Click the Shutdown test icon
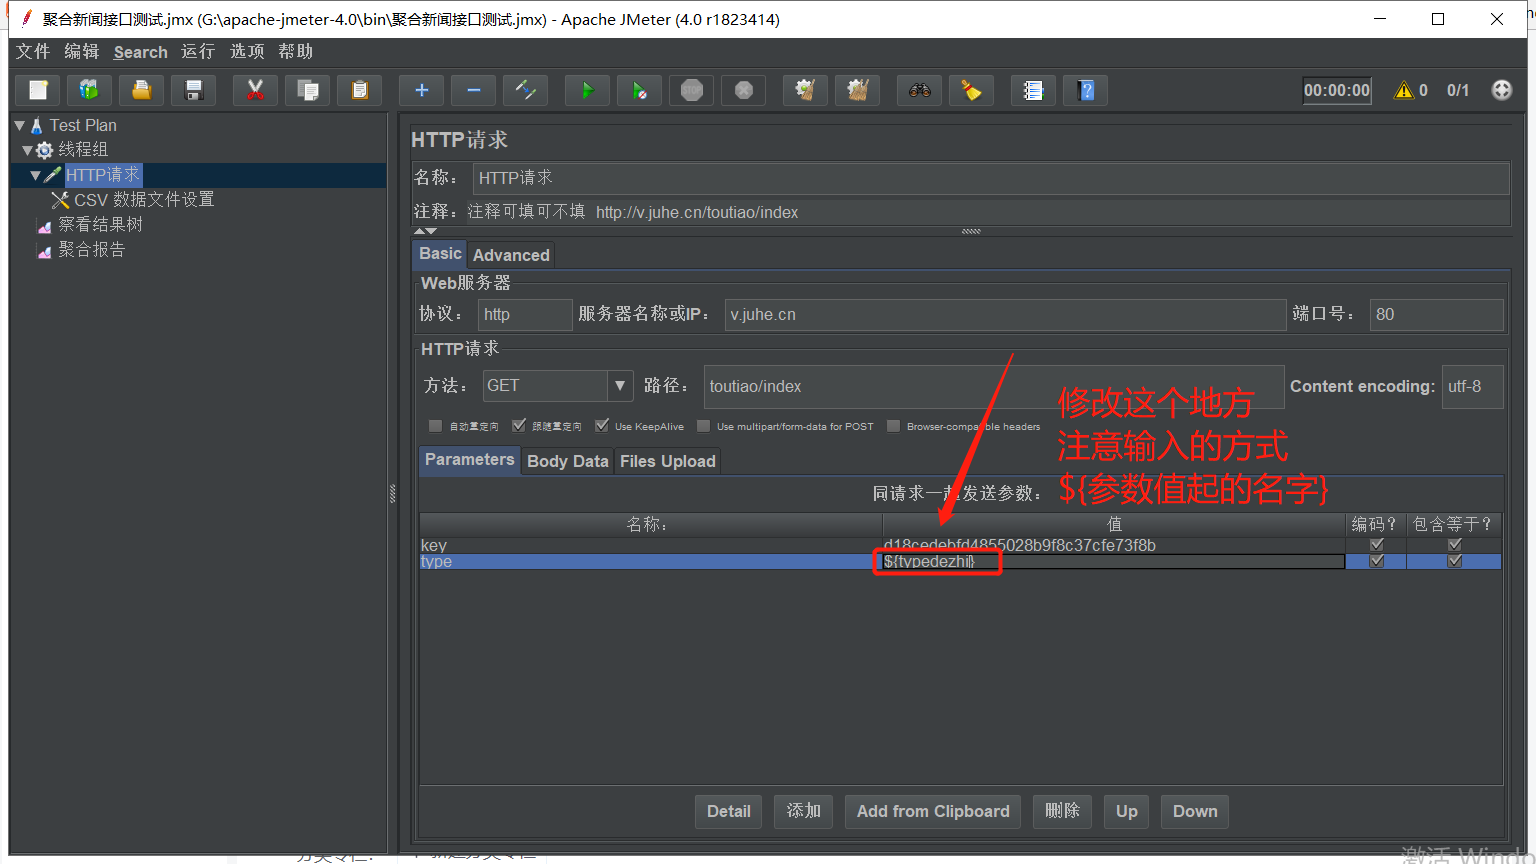This screenshot has width=1536, height=864. coord(744,90)
